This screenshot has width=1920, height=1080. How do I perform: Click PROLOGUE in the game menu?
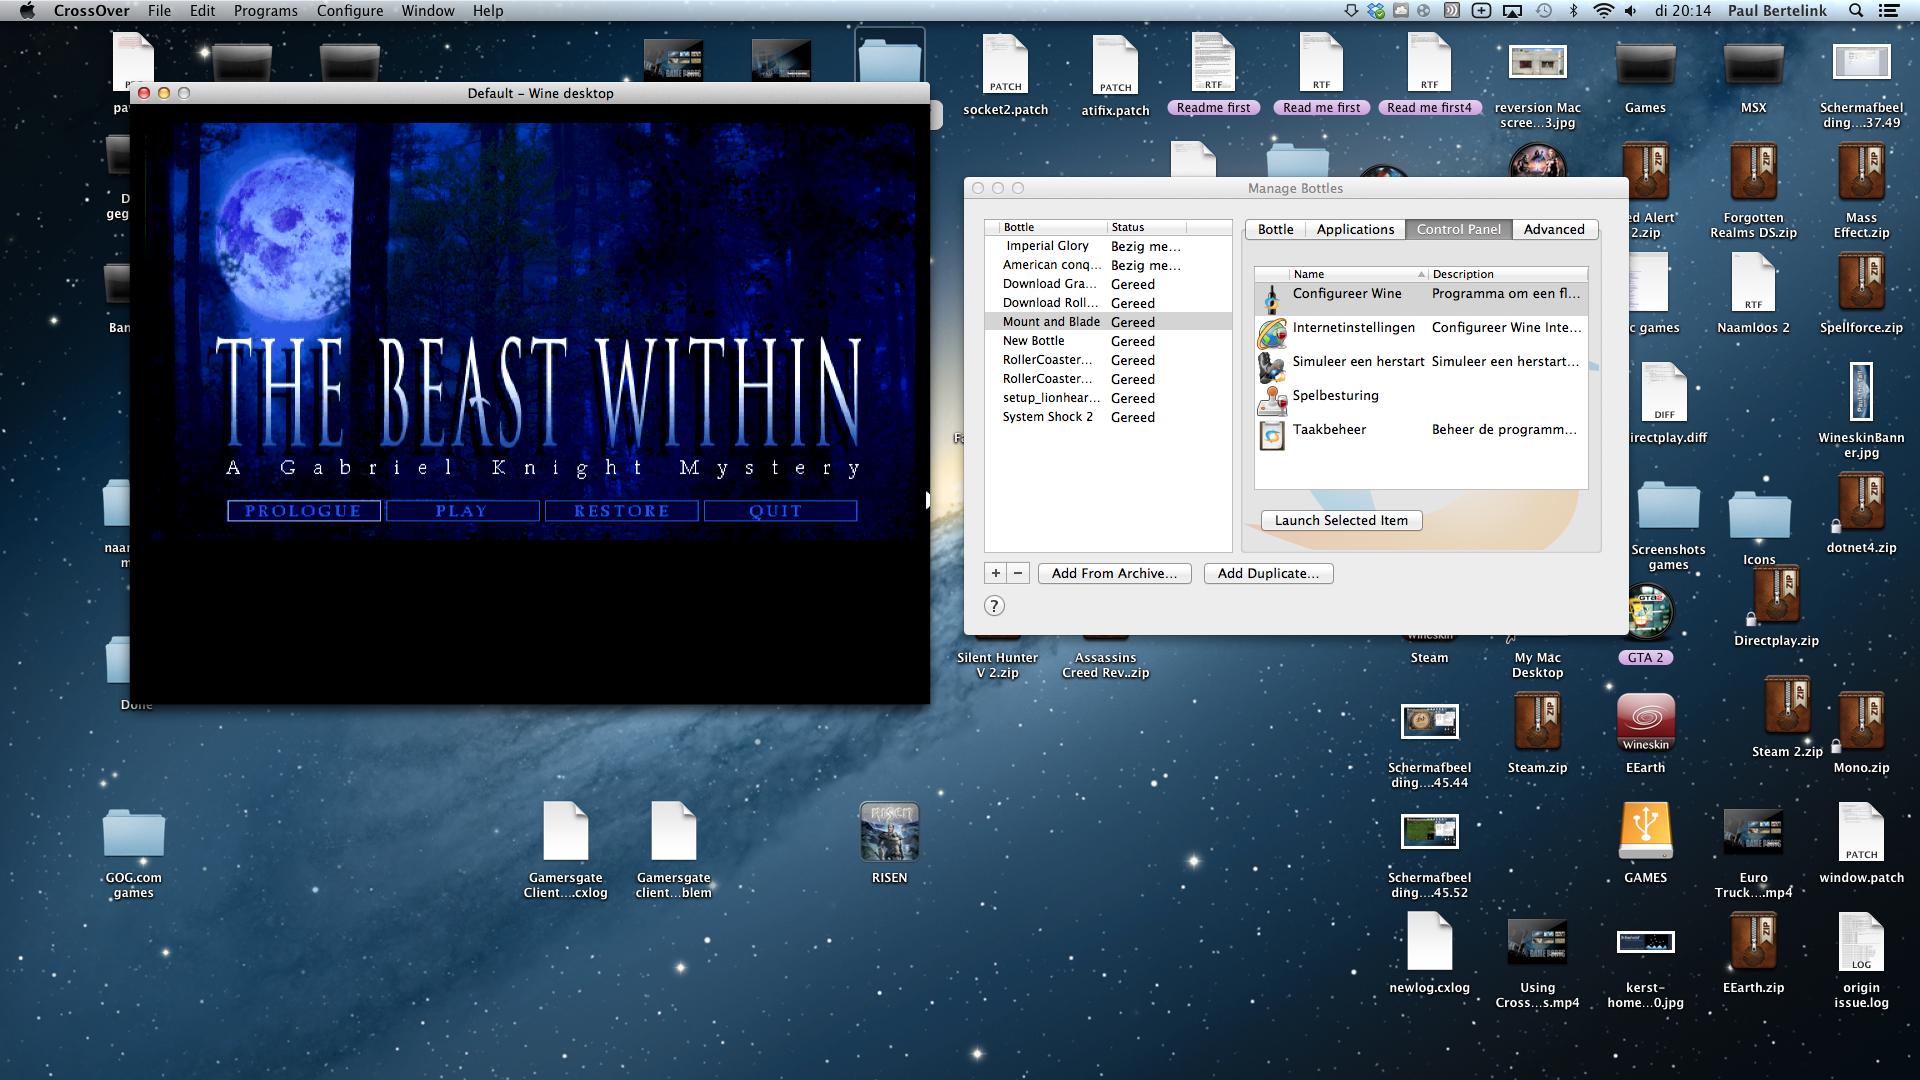[303, 511]
